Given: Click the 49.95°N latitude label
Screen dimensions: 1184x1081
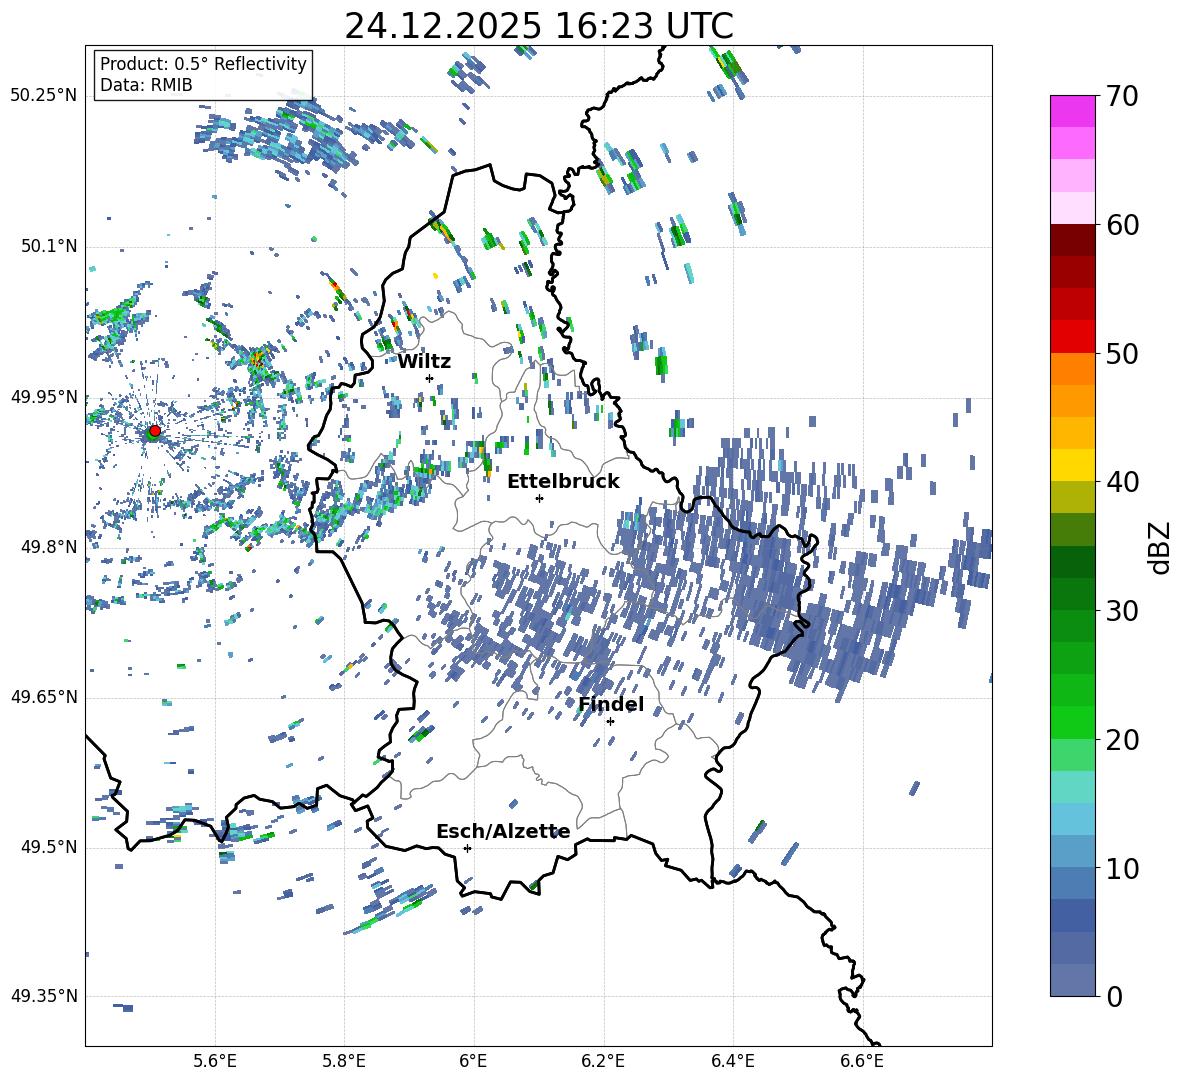Looking at the screenshot, I should (44, 397).
